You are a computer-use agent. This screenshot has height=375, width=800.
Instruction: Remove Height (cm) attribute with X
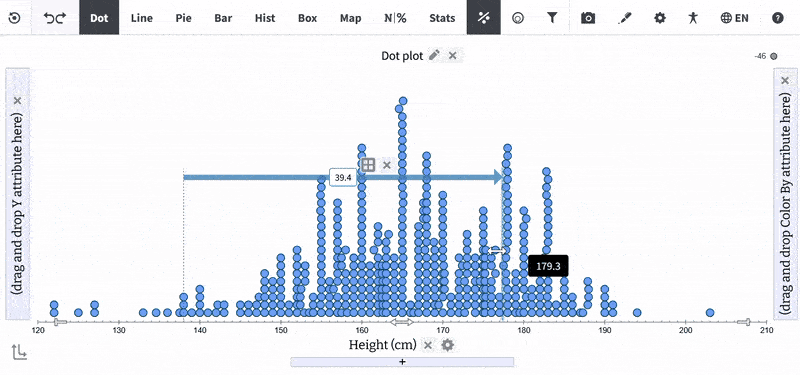pos(428,345)
